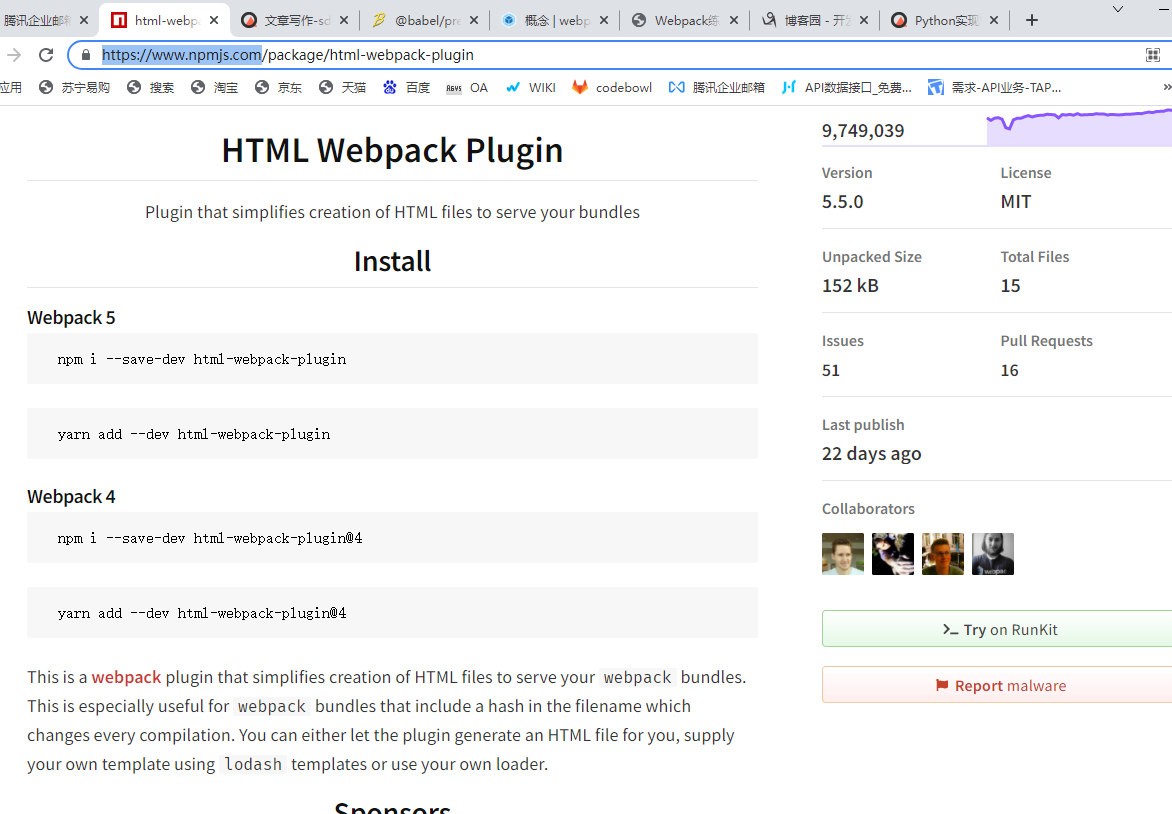The height and width of the screenshot is (814, 1172).
Task: Open the 百度 bookmark
Action: (407, 87)
